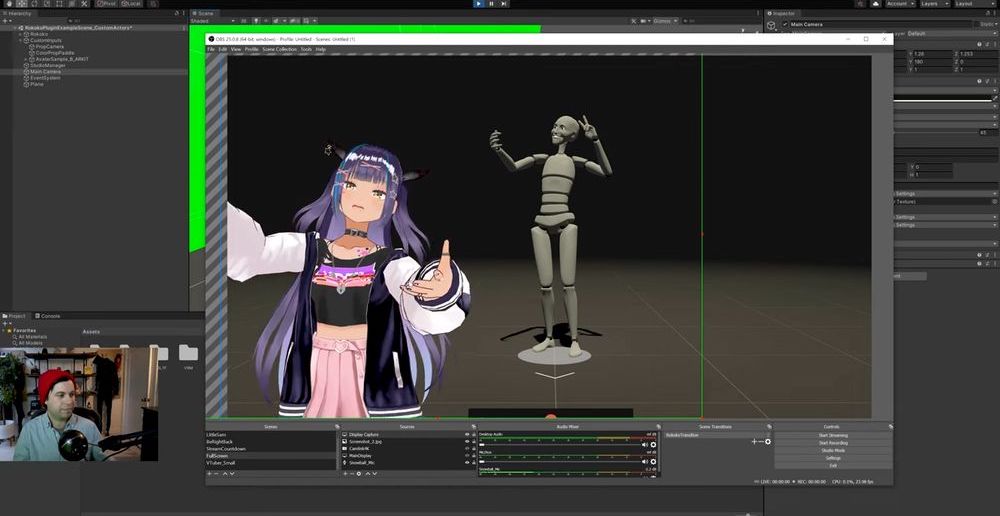
Task: Toggle visibility of Display Capture source
Action: coord(467,435)
